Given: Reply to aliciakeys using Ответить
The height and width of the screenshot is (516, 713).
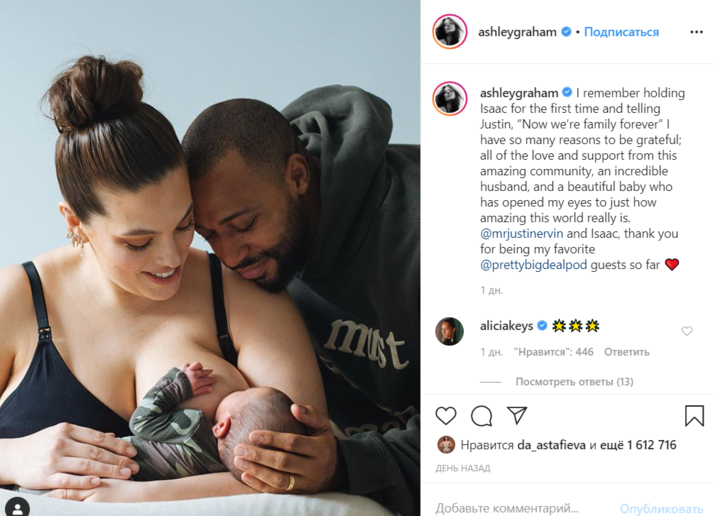Looking at the screenshot, I should (x=626, y=352).
